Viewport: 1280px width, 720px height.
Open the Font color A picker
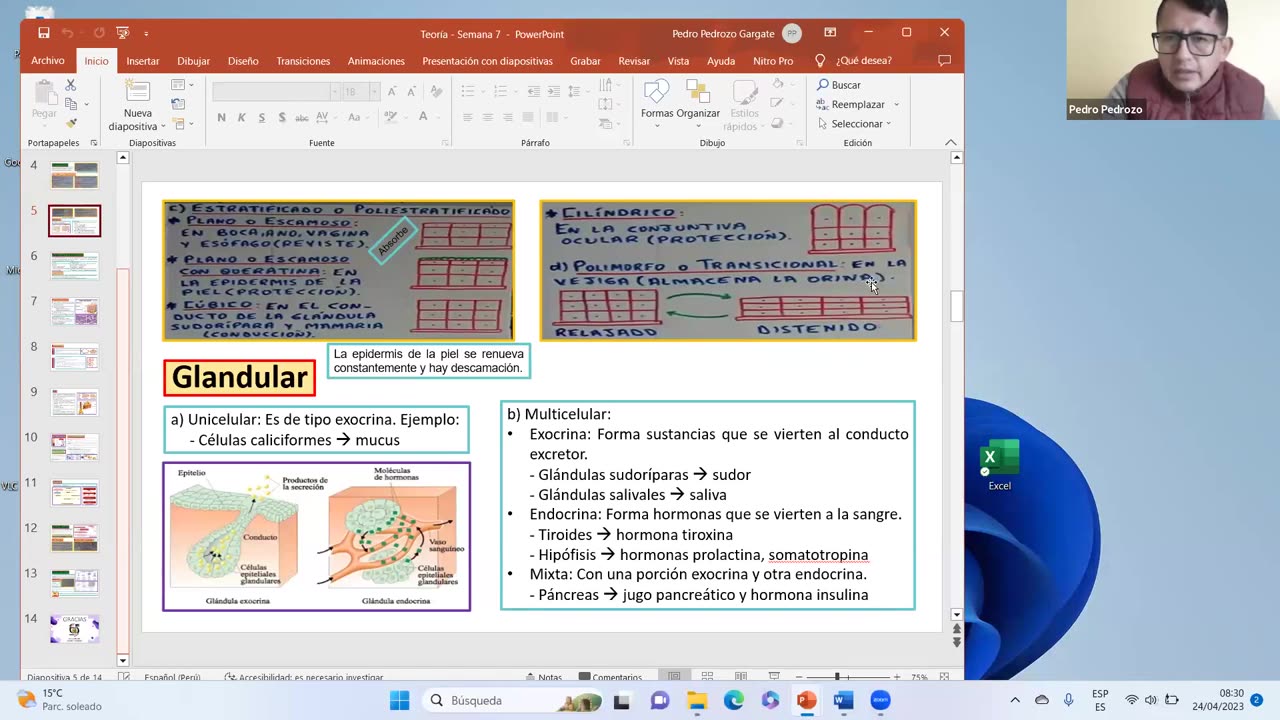423,117
